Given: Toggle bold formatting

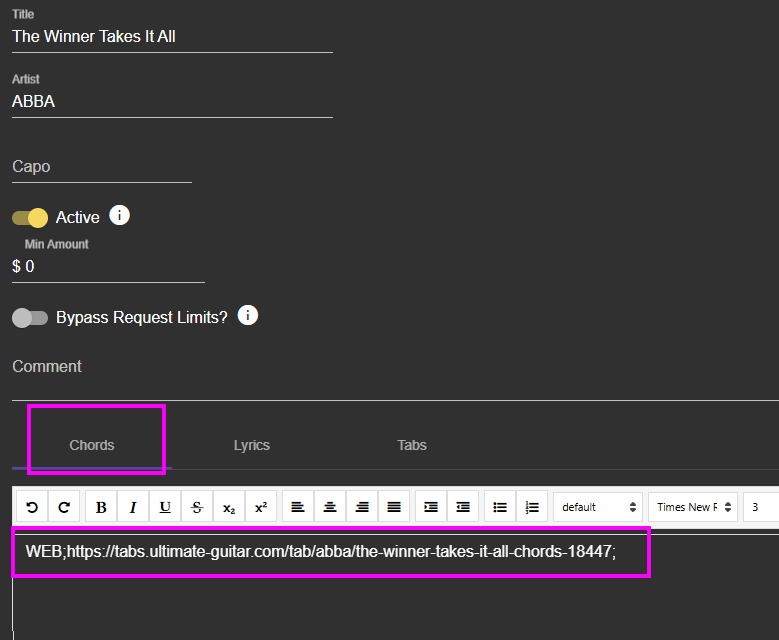Looking at the screenshot, I should [101, 507].
